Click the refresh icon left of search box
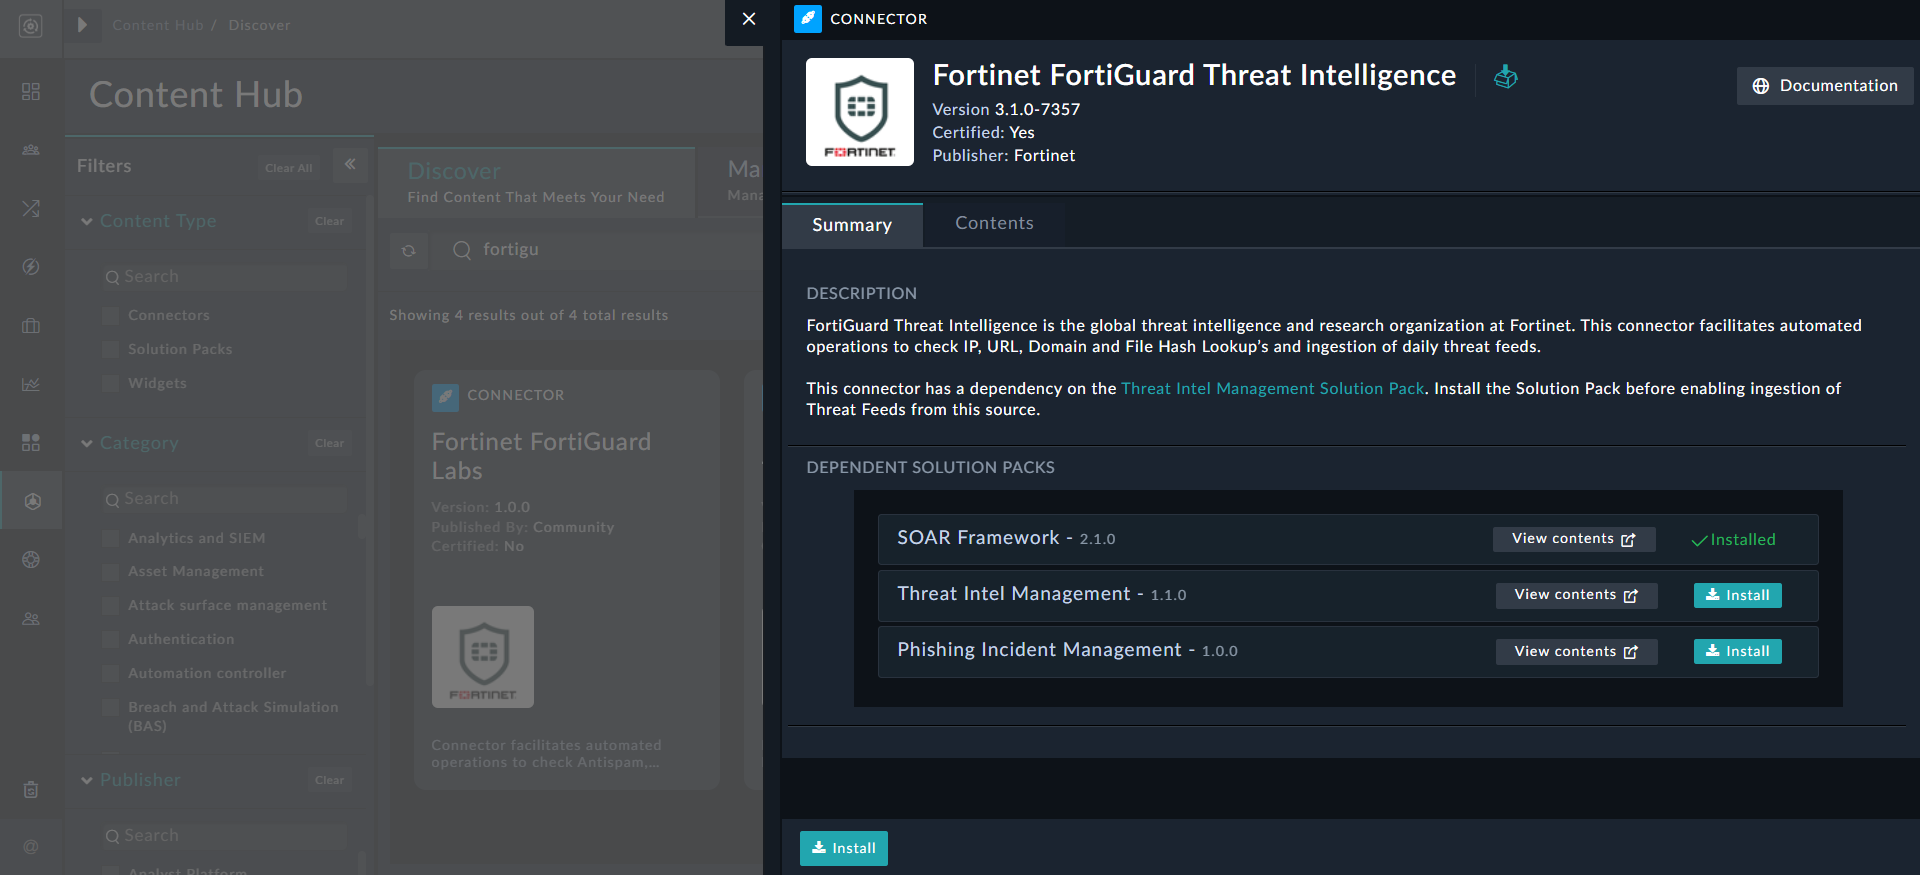Viewport: 1920px width, 875px height. click(409, 251)
